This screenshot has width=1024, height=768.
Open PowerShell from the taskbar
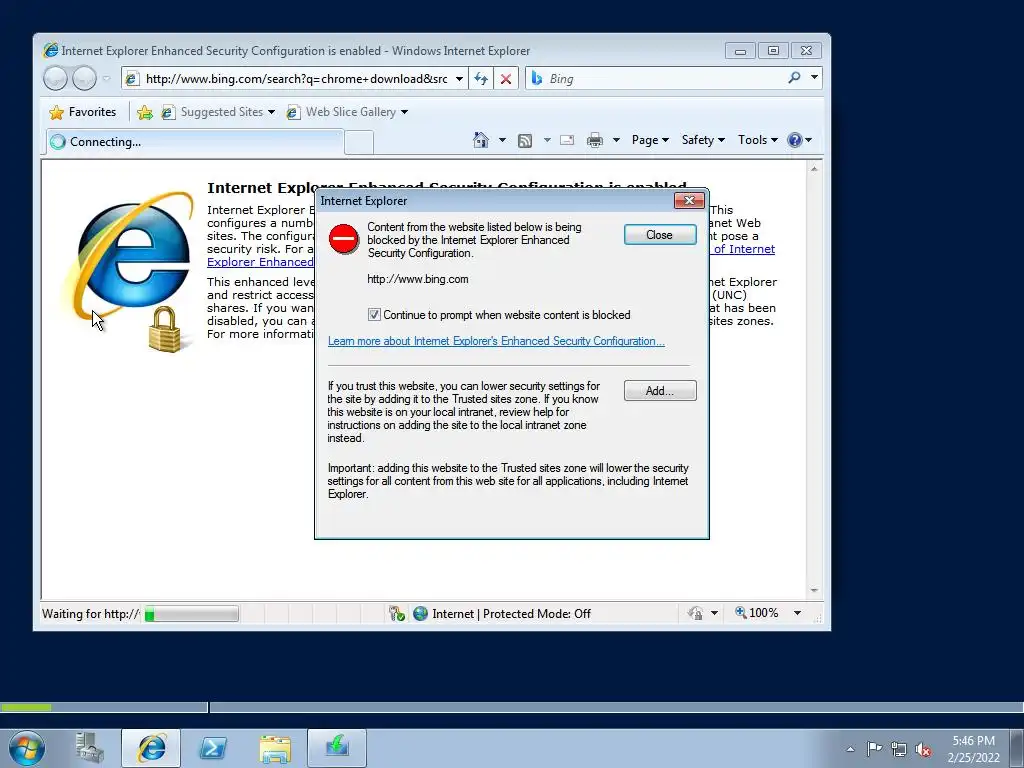[x=213, y=748]
